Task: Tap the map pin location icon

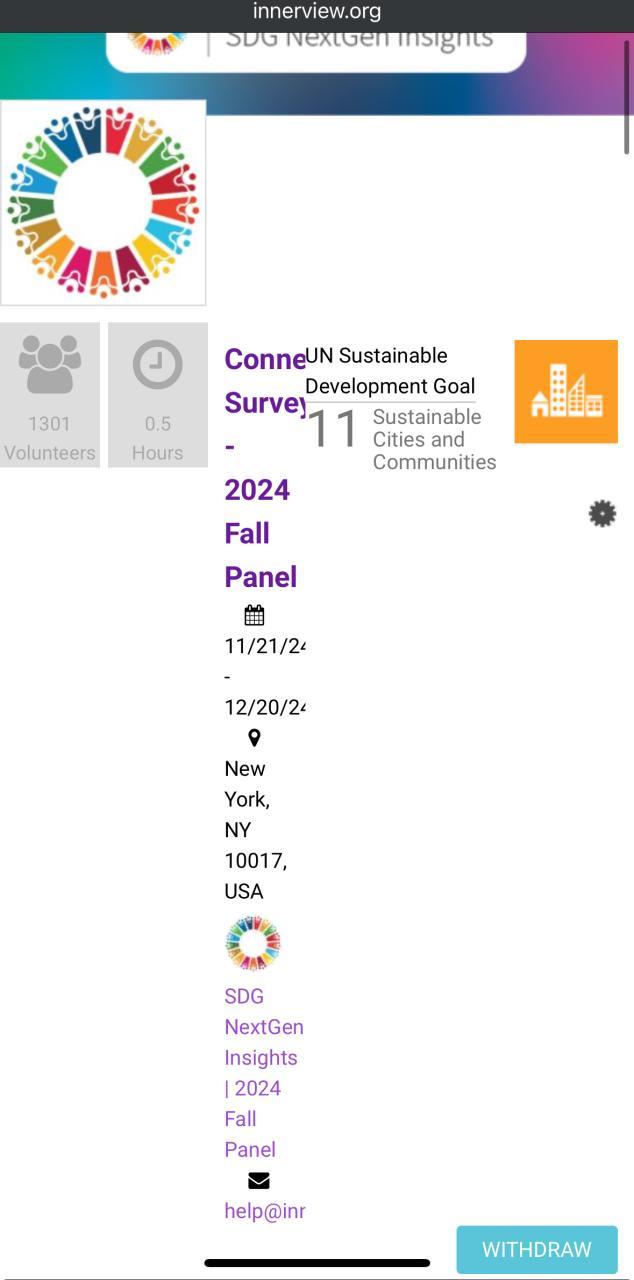Action: pos(254,738)
